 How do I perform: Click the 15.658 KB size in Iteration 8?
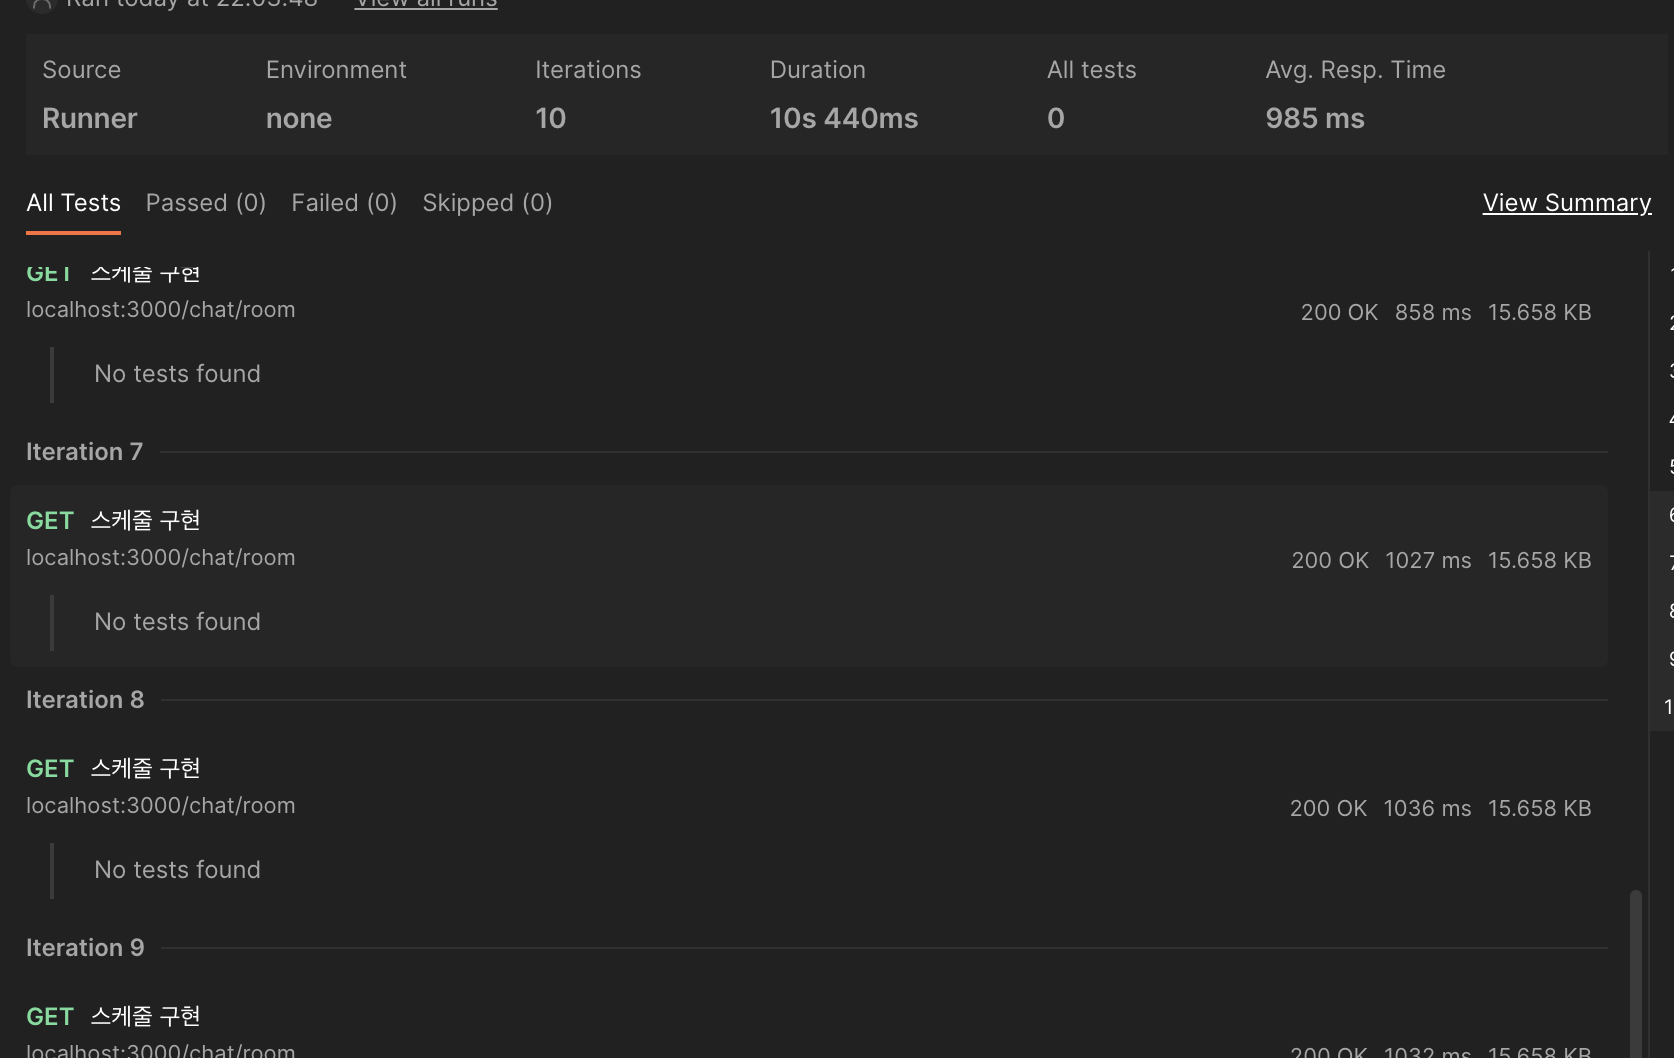click(1539, 809)
